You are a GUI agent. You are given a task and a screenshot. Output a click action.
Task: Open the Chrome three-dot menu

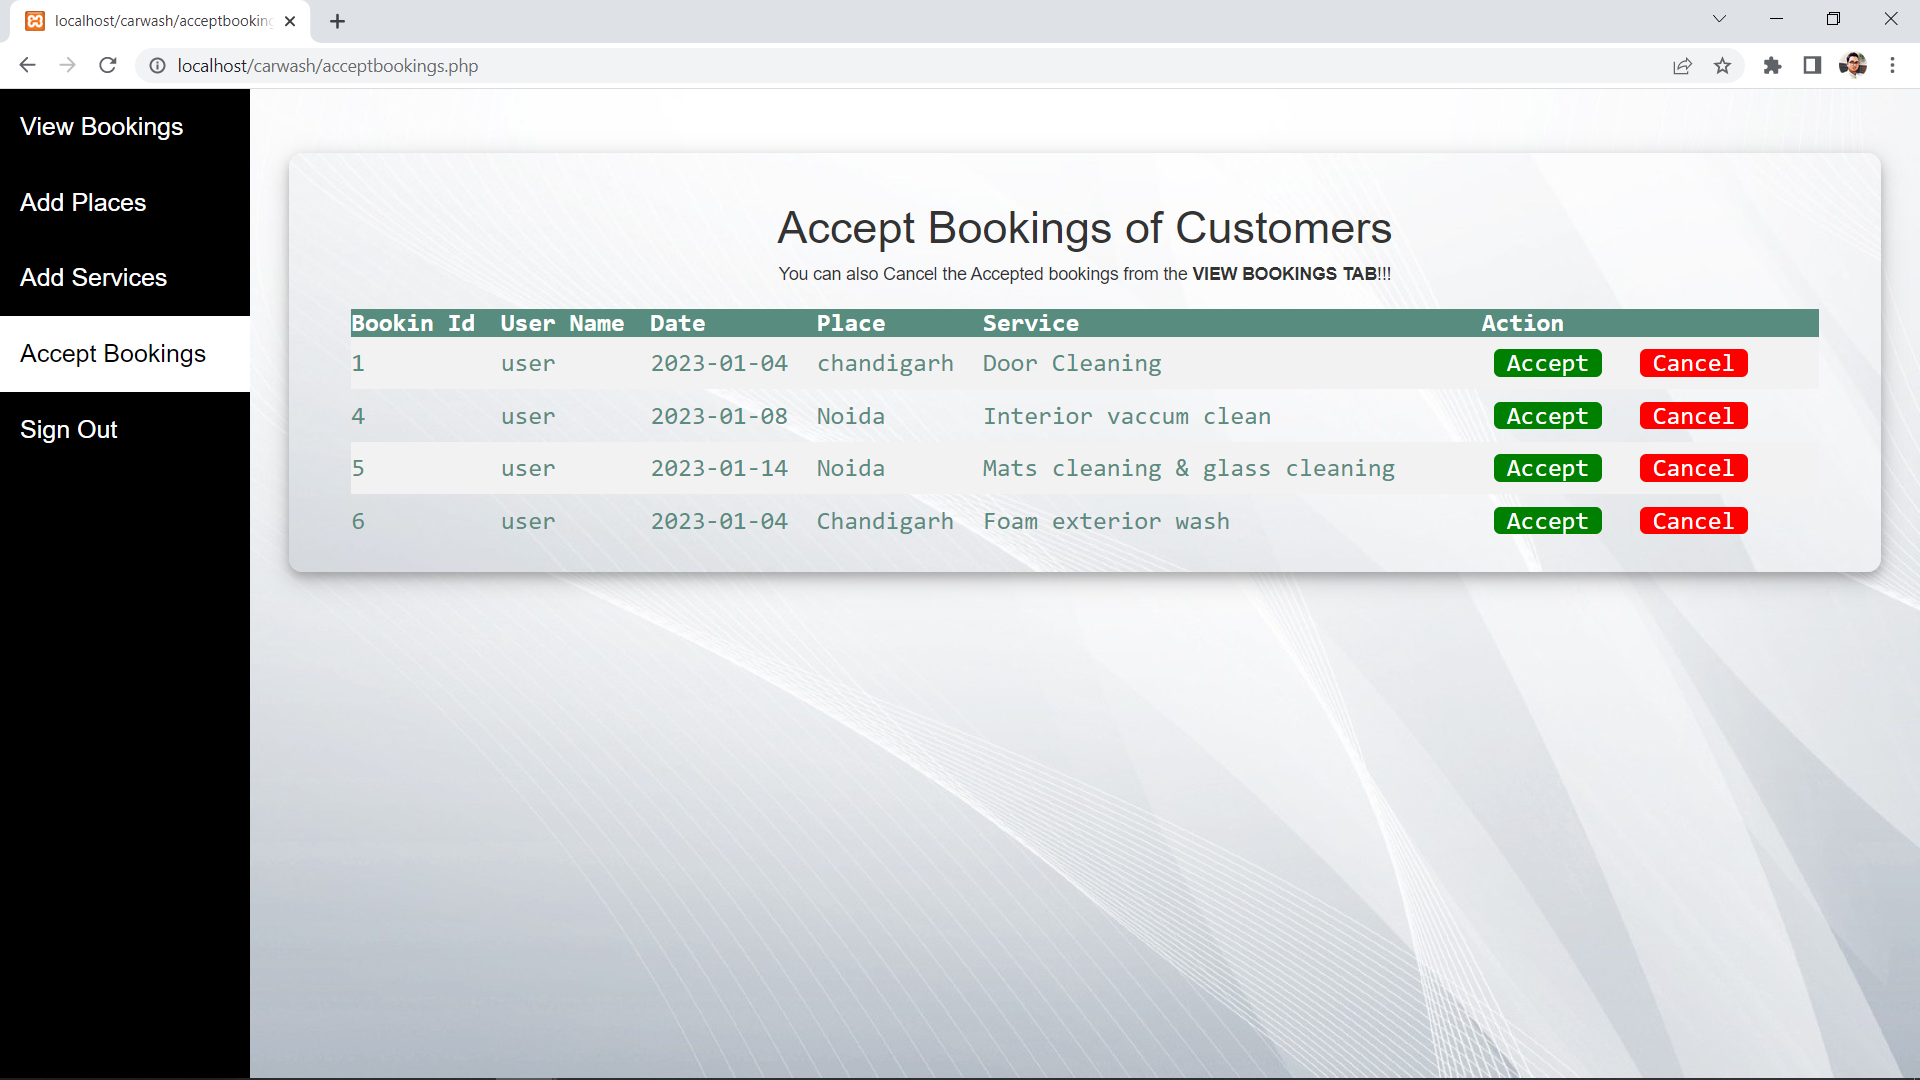[1892, 66]
